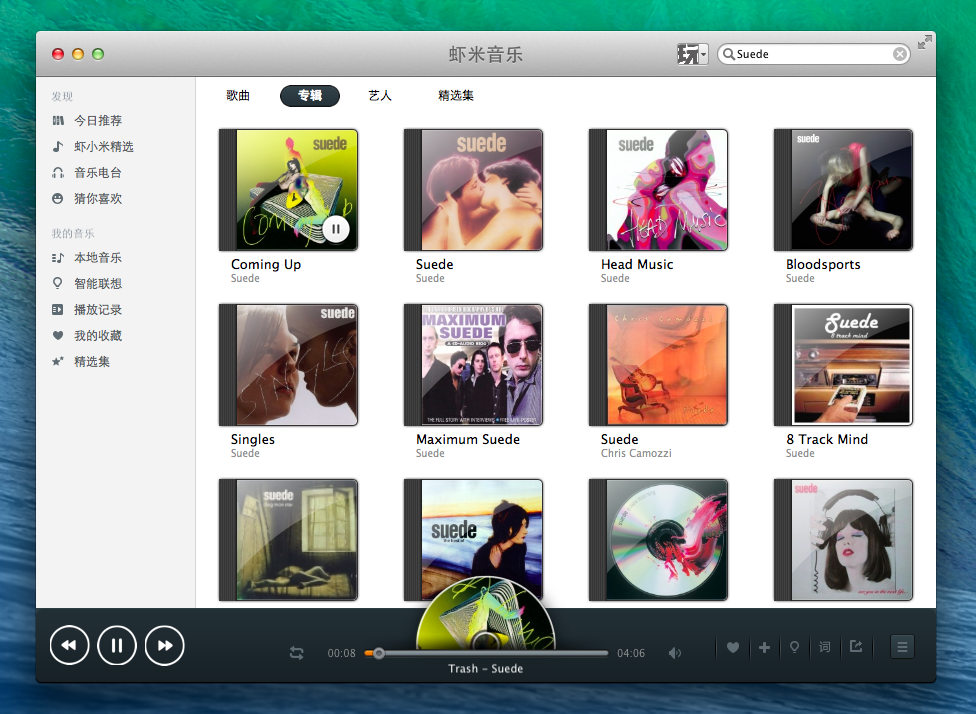Show lyrics with 词 icon
Viewport: 976px width, 714px height.
click(825, 647)
